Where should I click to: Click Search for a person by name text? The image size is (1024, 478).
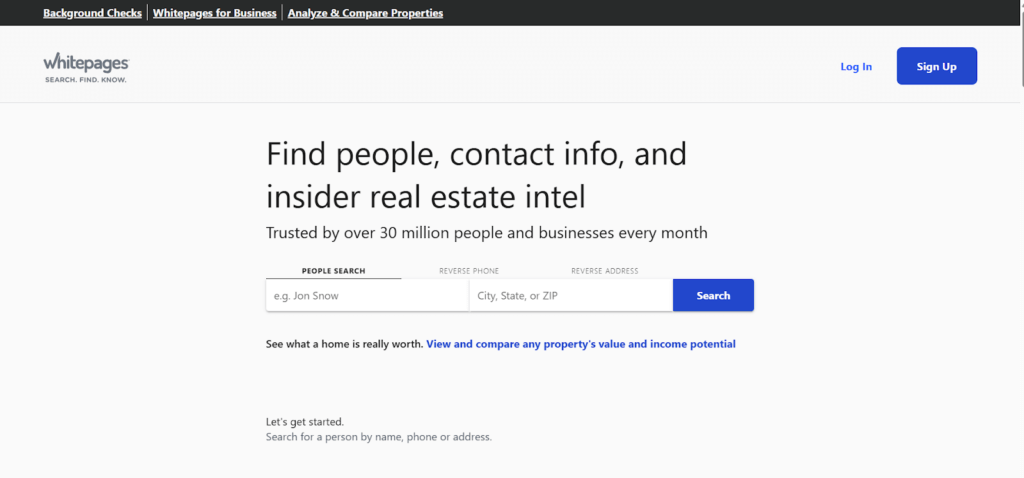(379, 437)
